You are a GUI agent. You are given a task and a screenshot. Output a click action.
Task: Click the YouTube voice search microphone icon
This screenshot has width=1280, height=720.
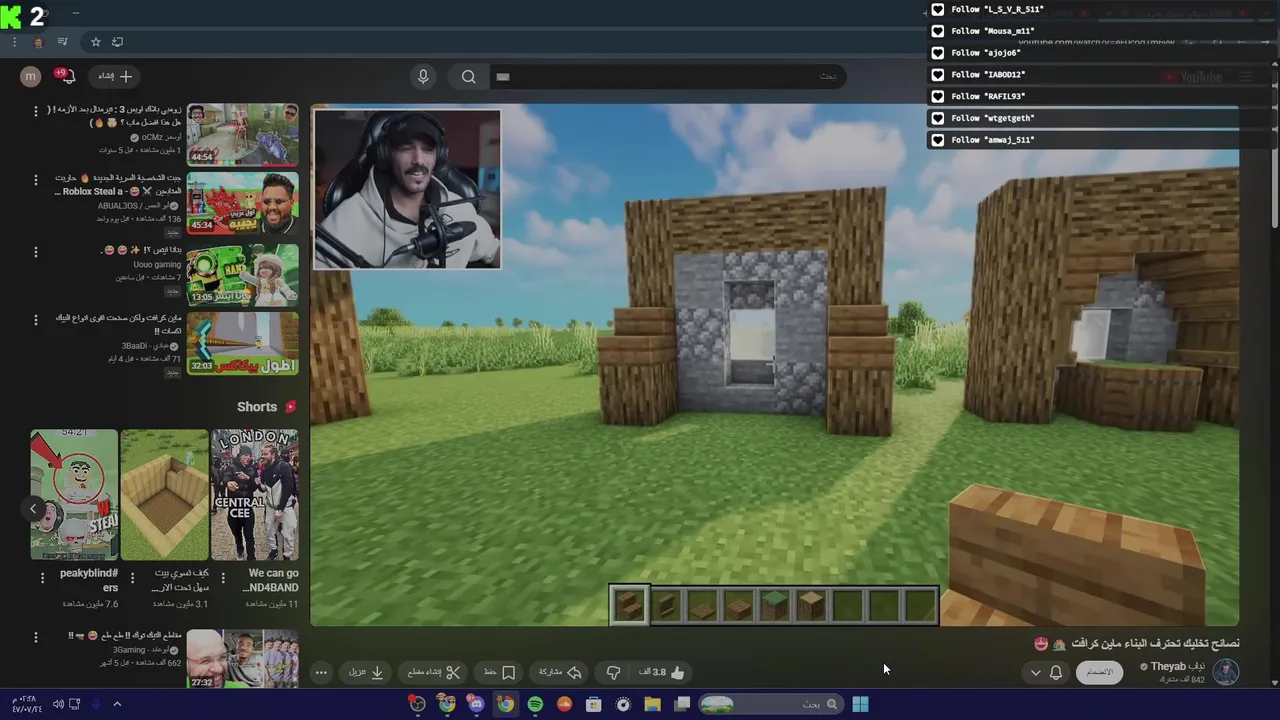(x=423, y=76)
